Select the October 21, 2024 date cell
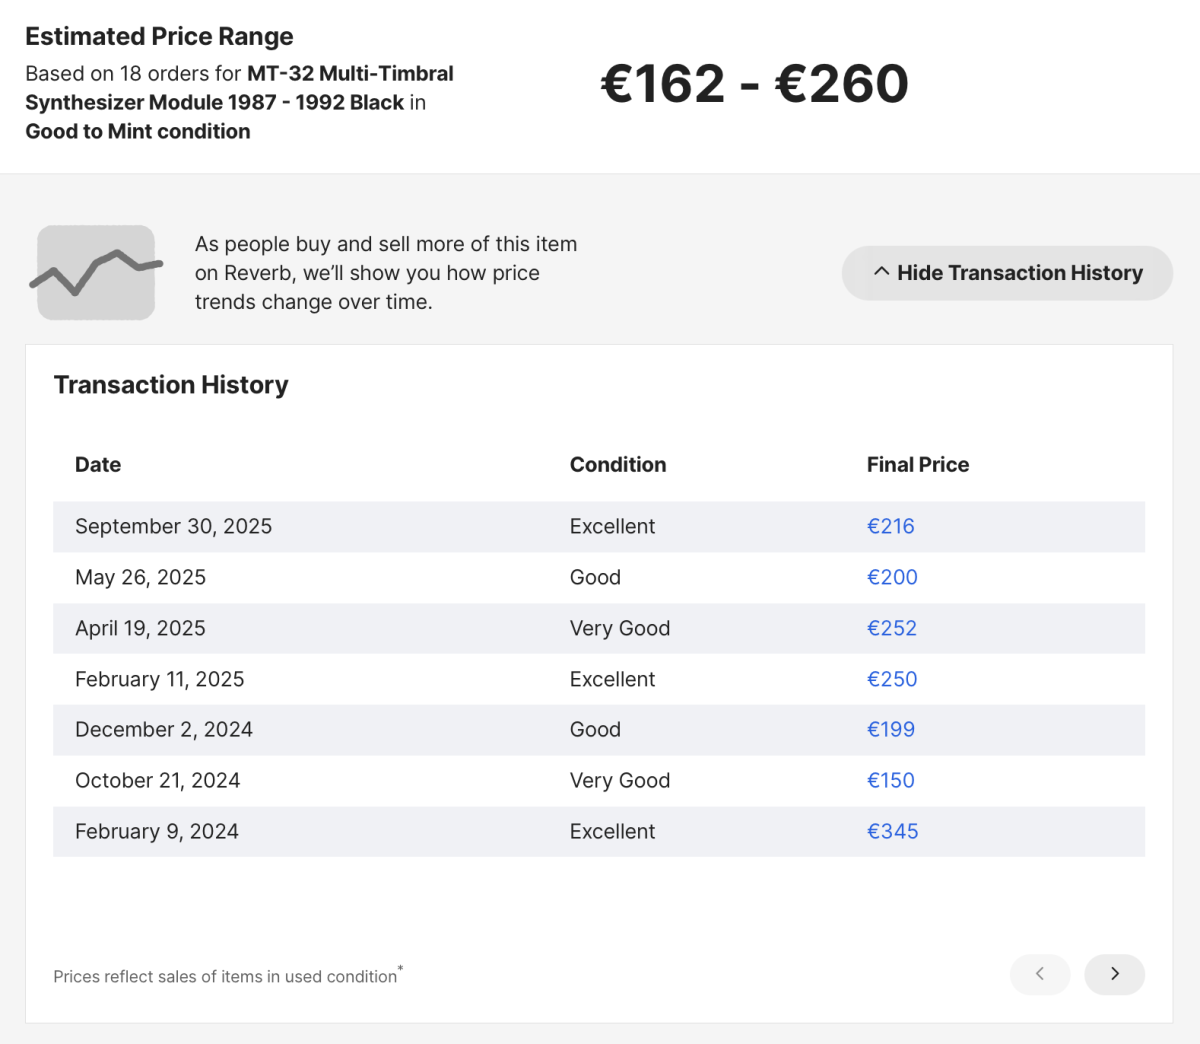This screenshot has height=1044, width=1200. [x=157, y=780]
